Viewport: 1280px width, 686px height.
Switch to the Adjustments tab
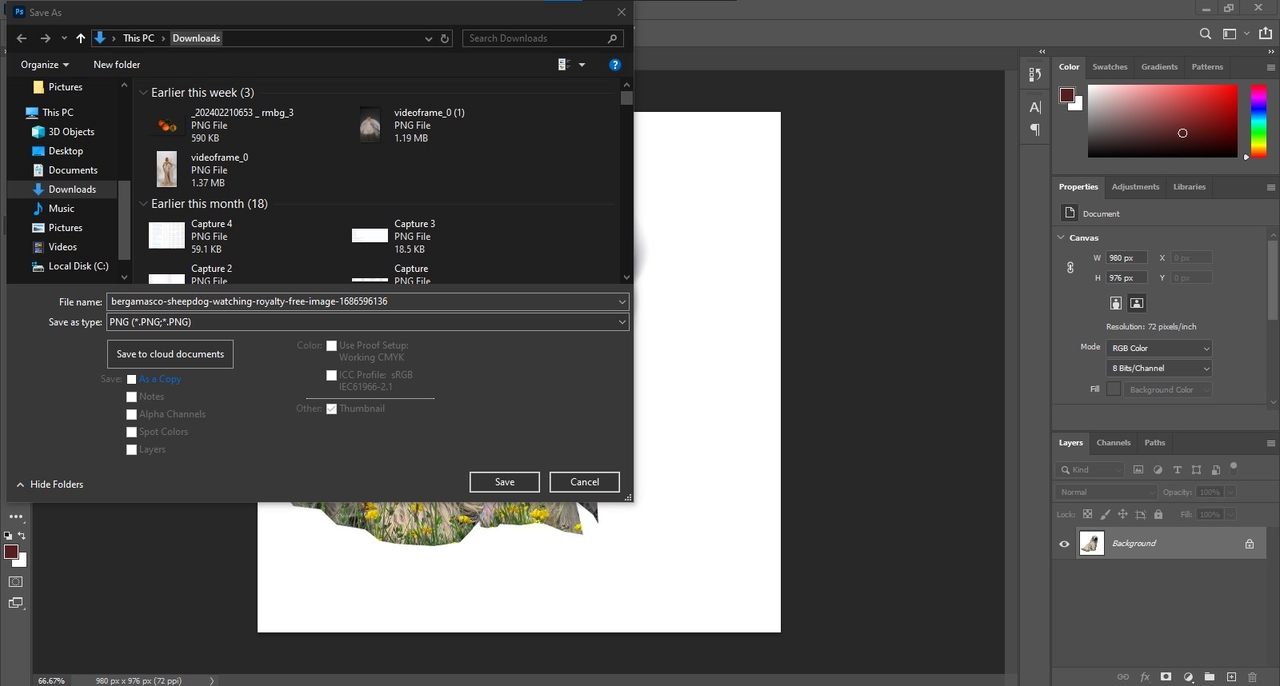tap(1136, 187)
